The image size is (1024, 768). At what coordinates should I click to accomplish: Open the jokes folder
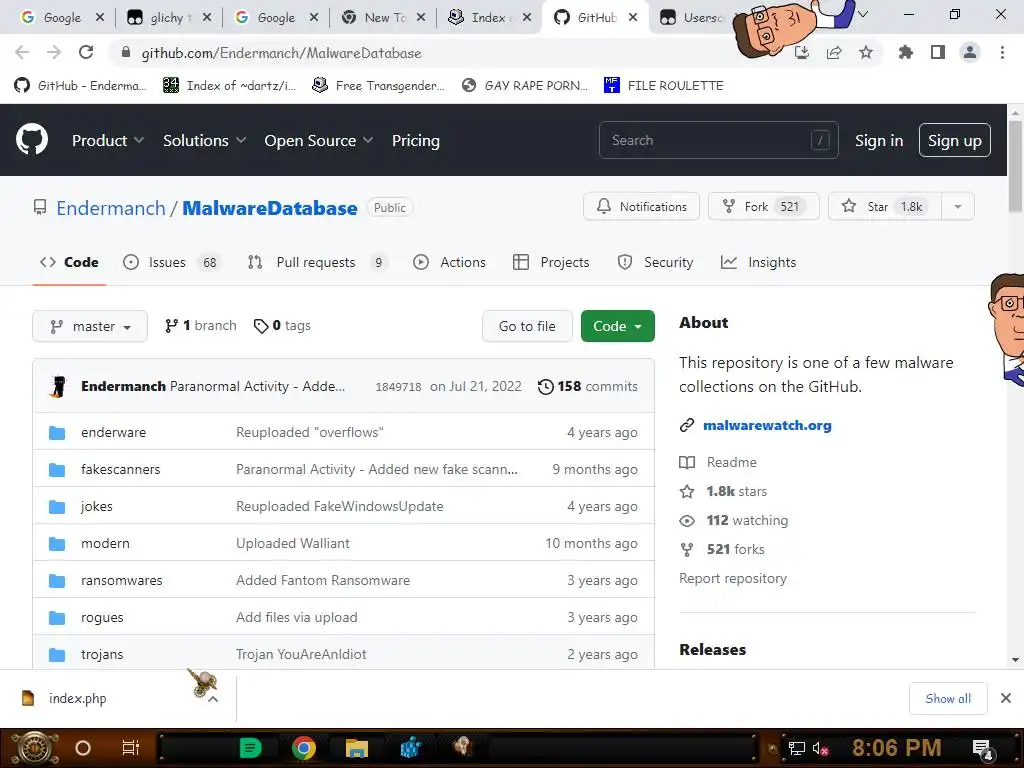click(x=97, y=506)
